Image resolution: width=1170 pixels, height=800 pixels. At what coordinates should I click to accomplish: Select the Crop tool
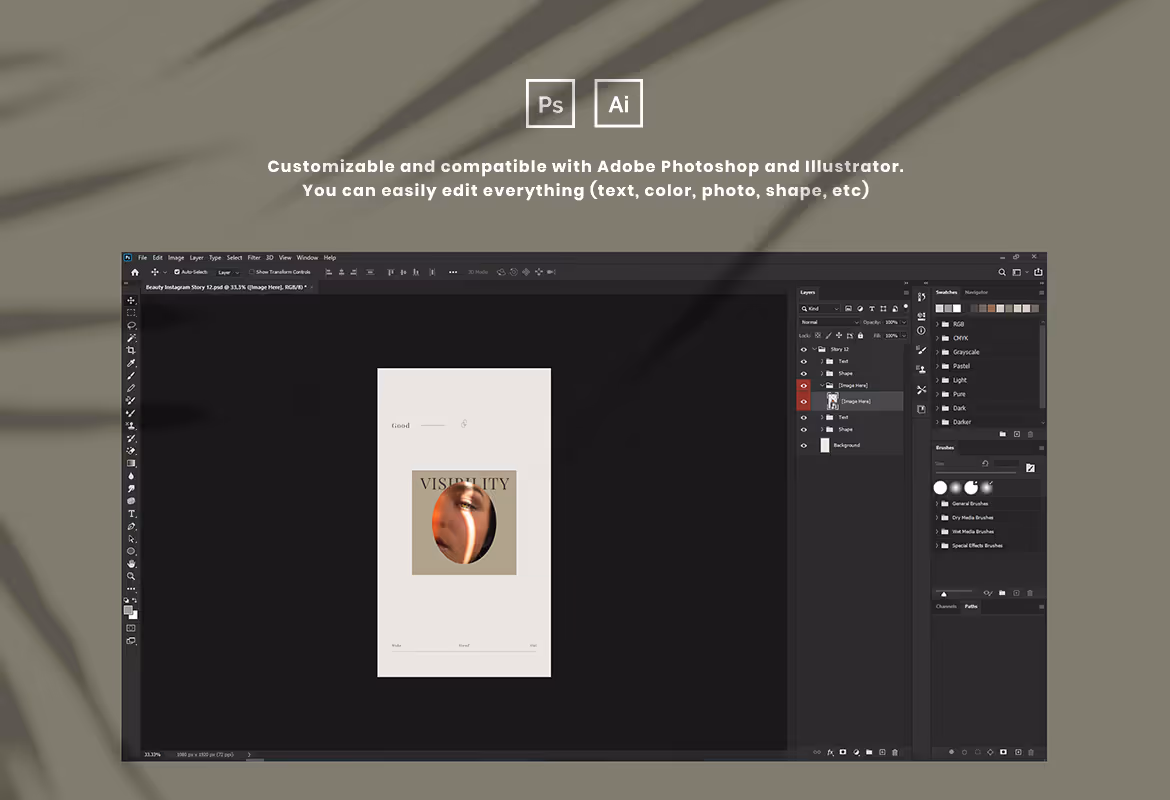pos(131,350)
